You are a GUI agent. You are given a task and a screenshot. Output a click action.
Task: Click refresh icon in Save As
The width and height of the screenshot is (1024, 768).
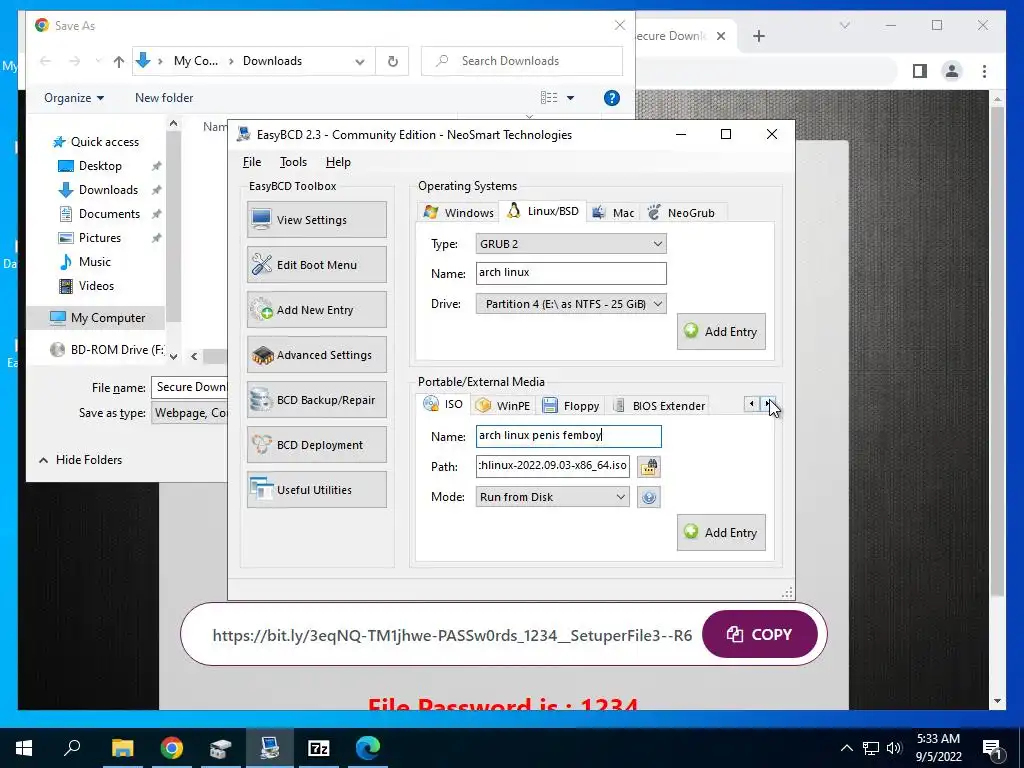pos(392,61)
